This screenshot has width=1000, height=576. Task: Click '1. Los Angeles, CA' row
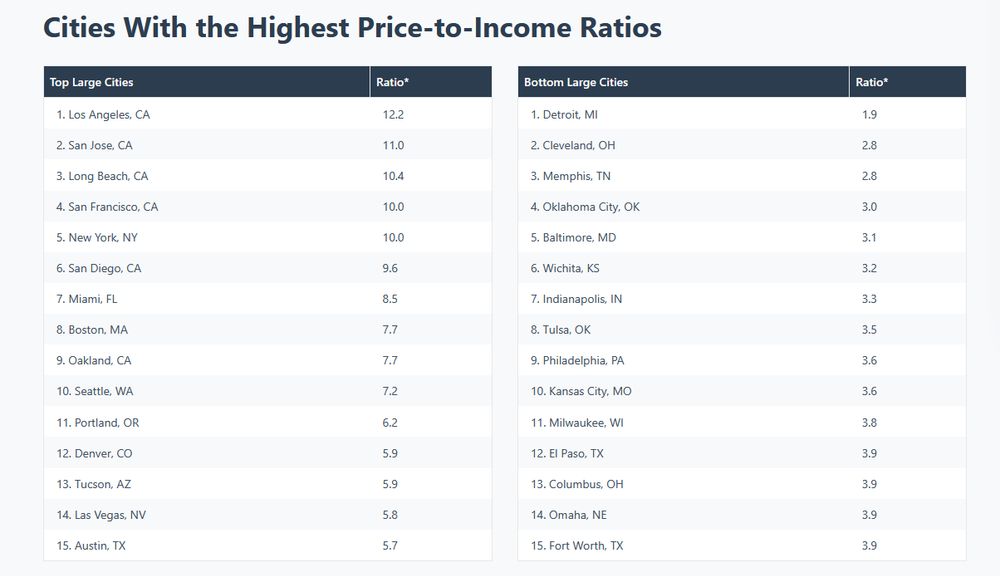(x=268, y=115)
